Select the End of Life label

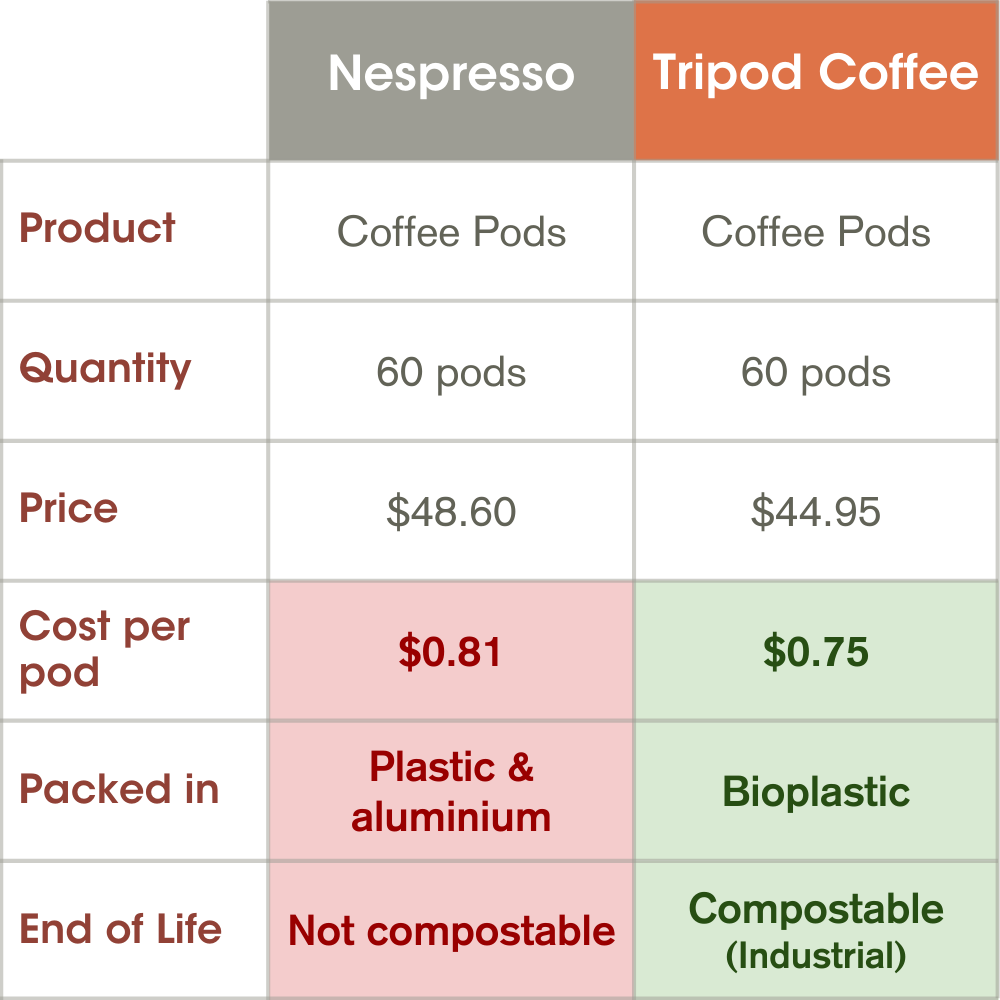(x=120, y=929)
